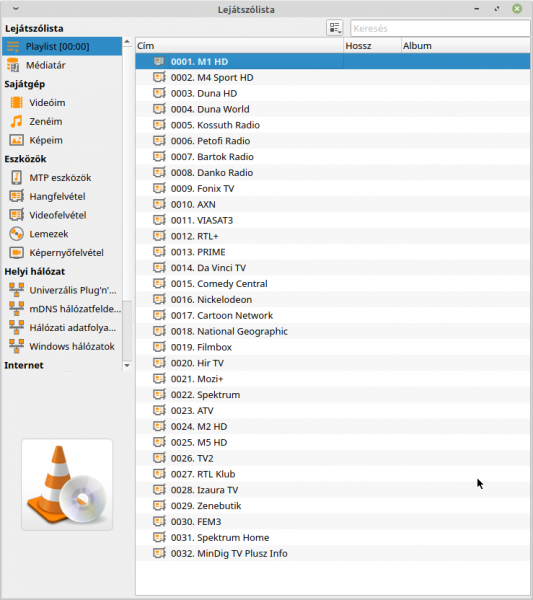Open the playlist view mode dropdown
Screen dimensions: 533x600
[335, 28]
